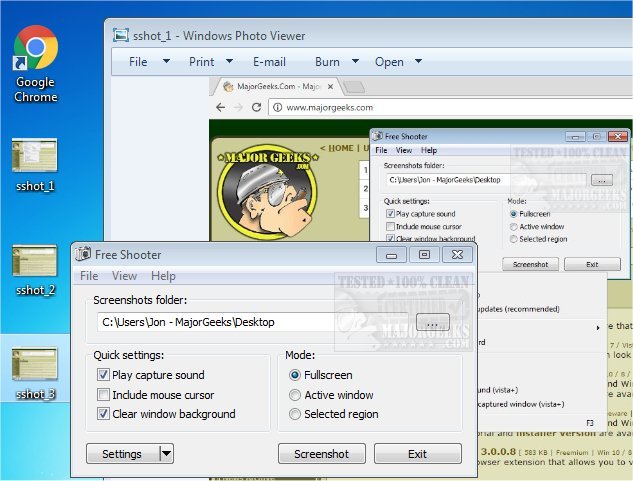Click Screenshot button in background Free Shooter
This screenshot has height=481, width=633.
click(x=530, y=265)
